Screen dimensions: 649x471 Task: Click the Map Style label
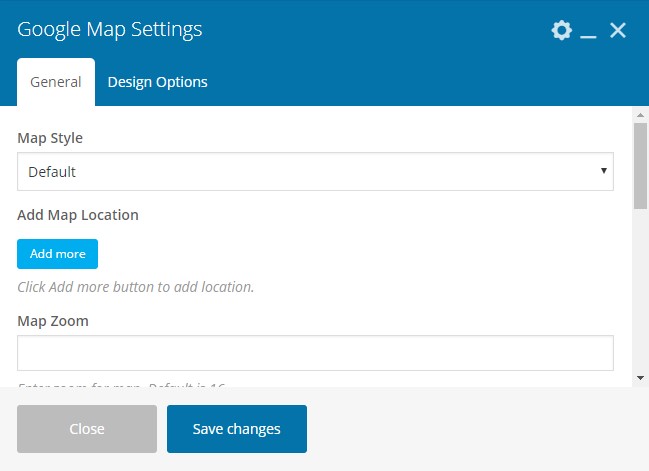pos(50,138)
